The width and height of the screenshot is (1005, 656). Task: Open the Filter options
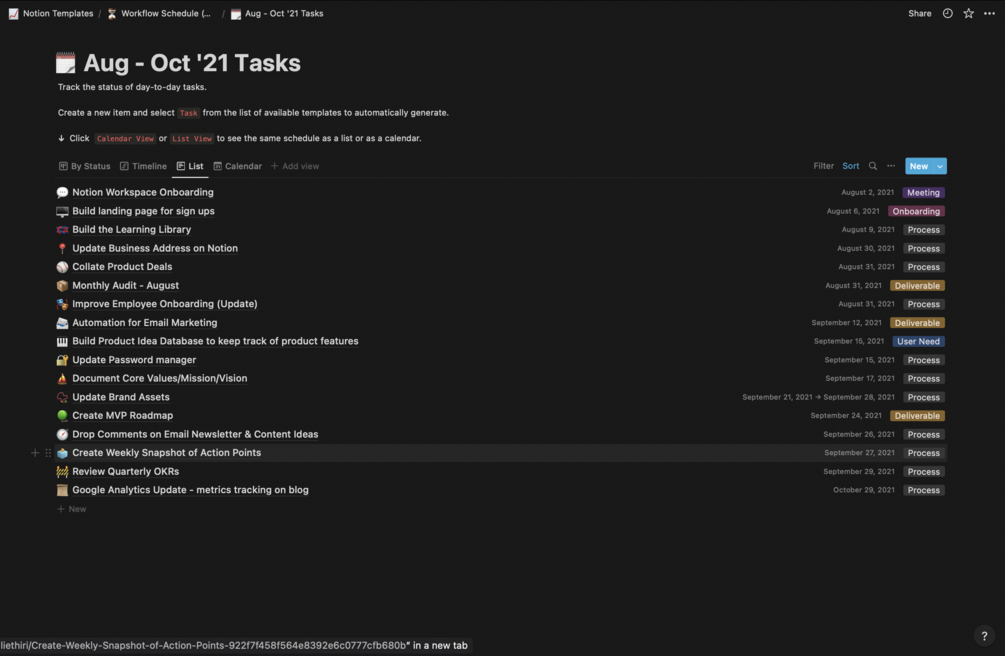(823, 166)
